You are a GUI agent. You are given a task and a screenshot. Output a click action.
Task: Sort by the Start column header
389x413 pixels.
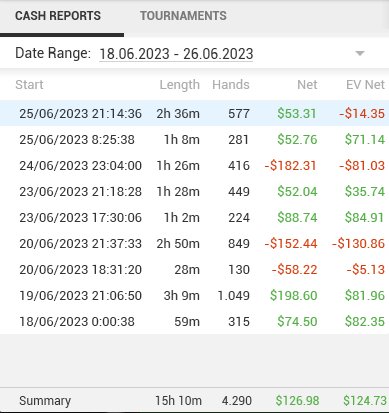29,85
